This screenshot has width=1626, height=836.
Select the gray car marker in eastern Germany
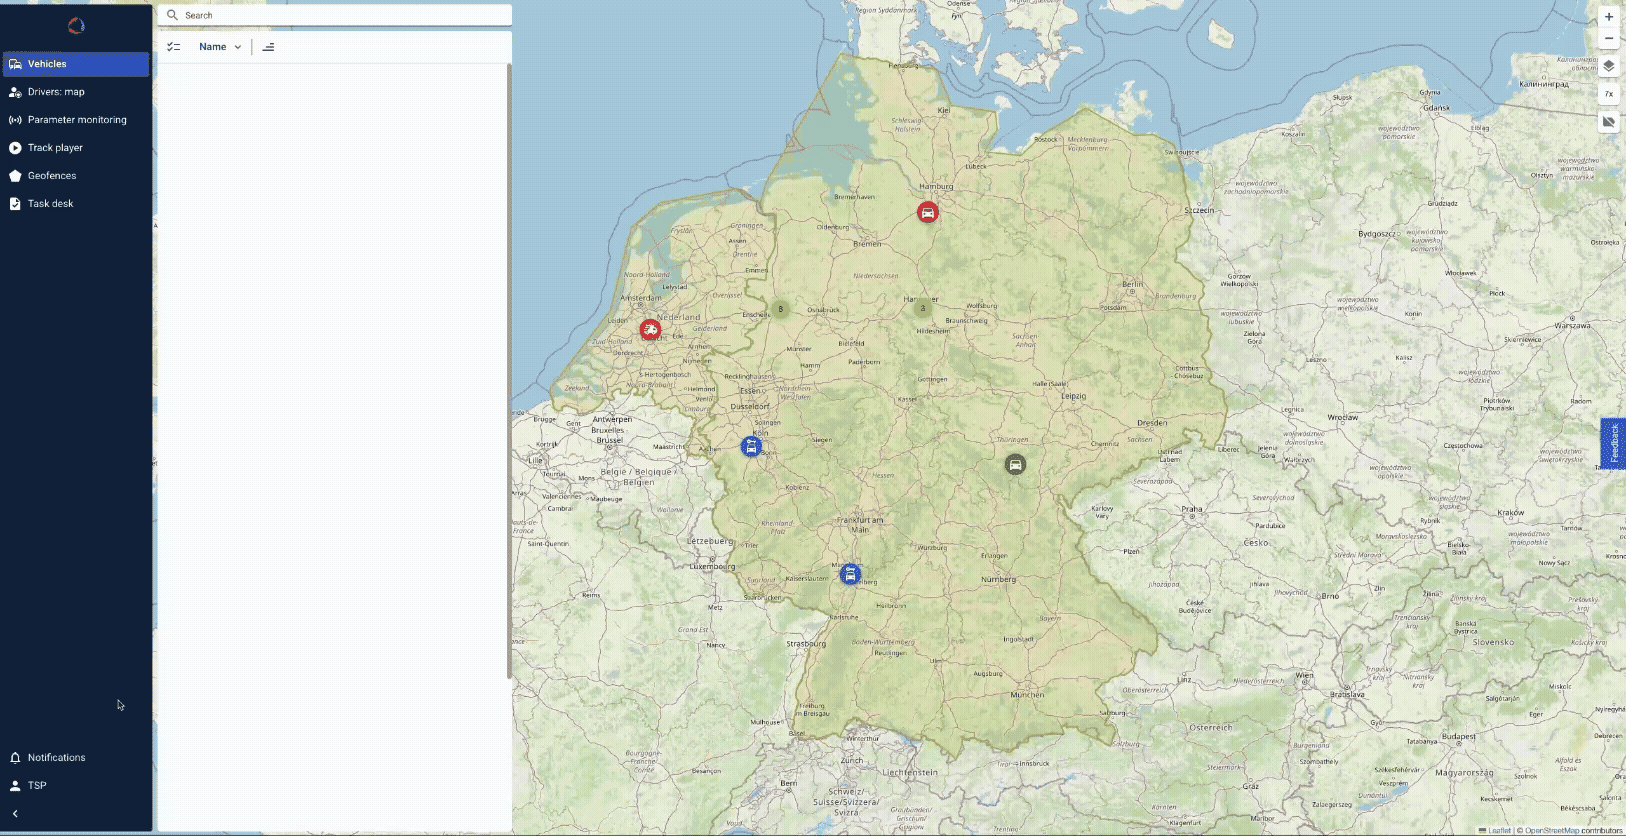1015,464
